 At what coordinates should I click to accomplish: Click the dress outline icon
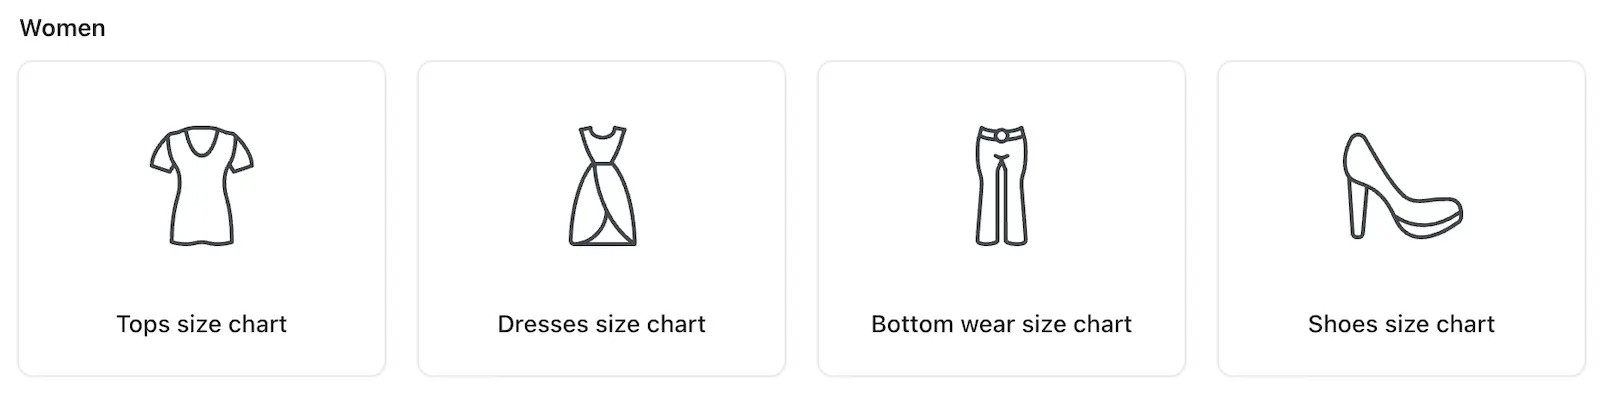[602, 186]
